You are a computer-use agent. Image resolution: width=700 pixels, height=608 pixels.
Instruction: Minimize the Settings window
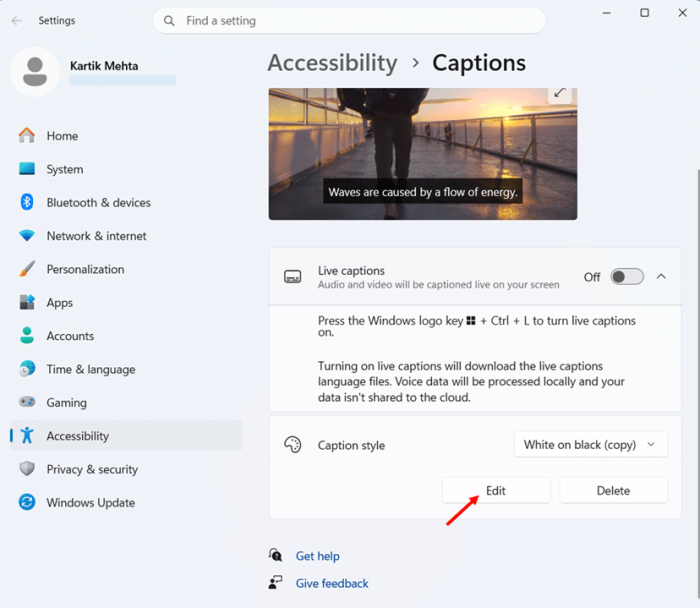(x=606, y=13)
